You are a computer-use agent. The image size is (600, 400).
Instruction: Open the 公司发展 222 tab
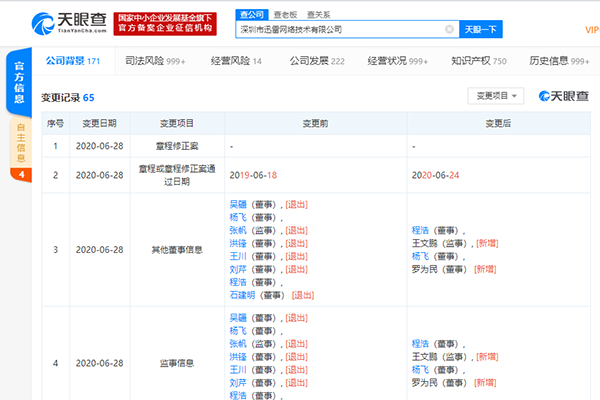point(317,61)
